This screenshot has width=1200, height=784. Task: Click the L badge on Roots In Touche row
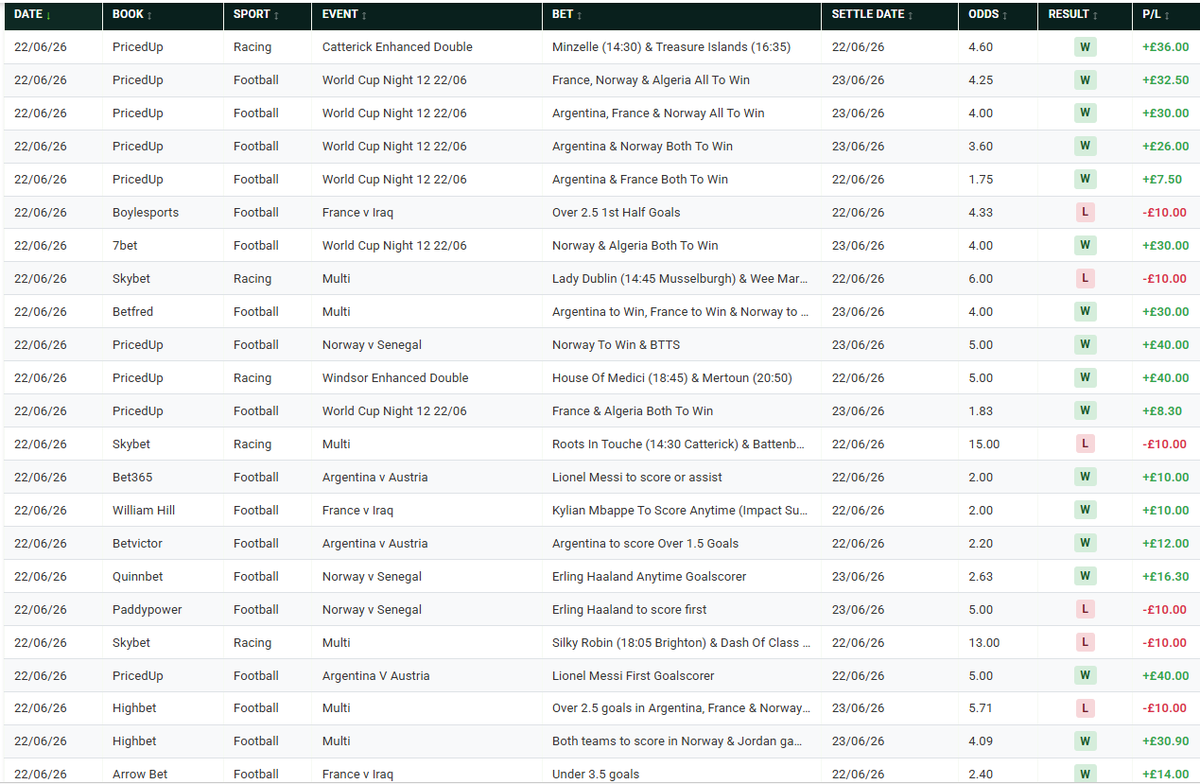coord(1085,443)
